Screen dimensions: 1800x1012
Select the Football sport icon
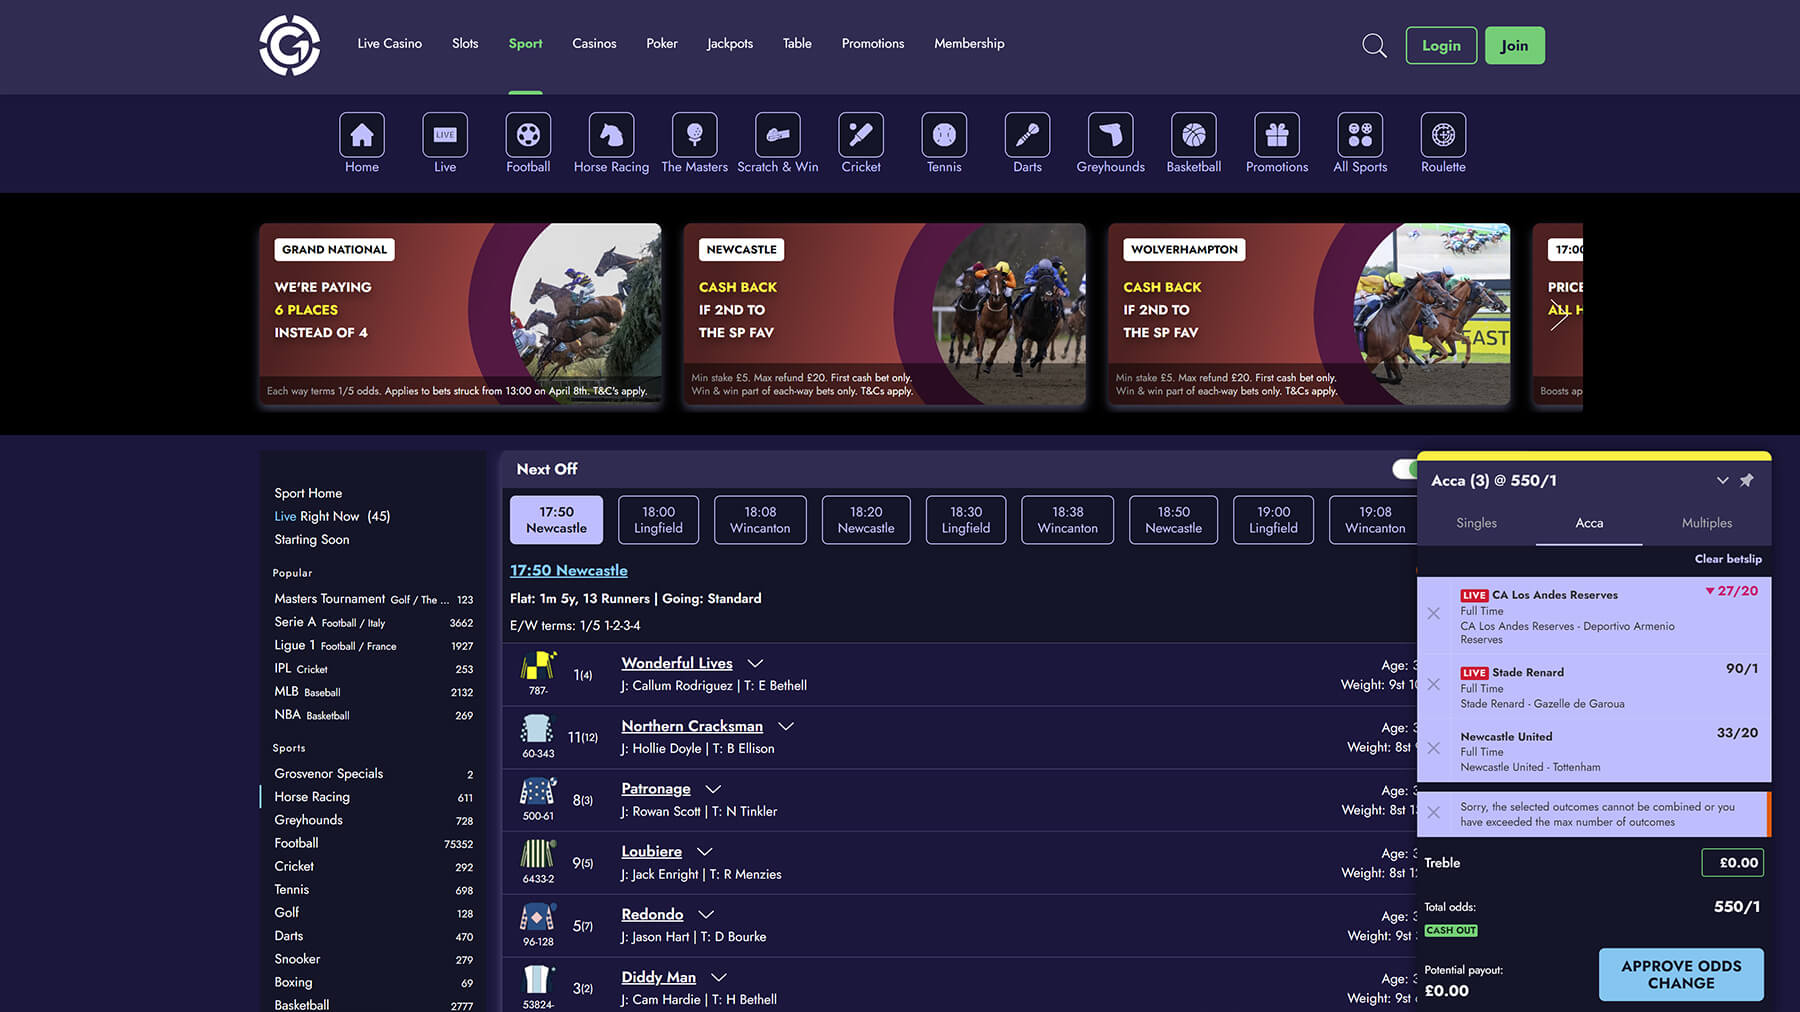point(528,135)
